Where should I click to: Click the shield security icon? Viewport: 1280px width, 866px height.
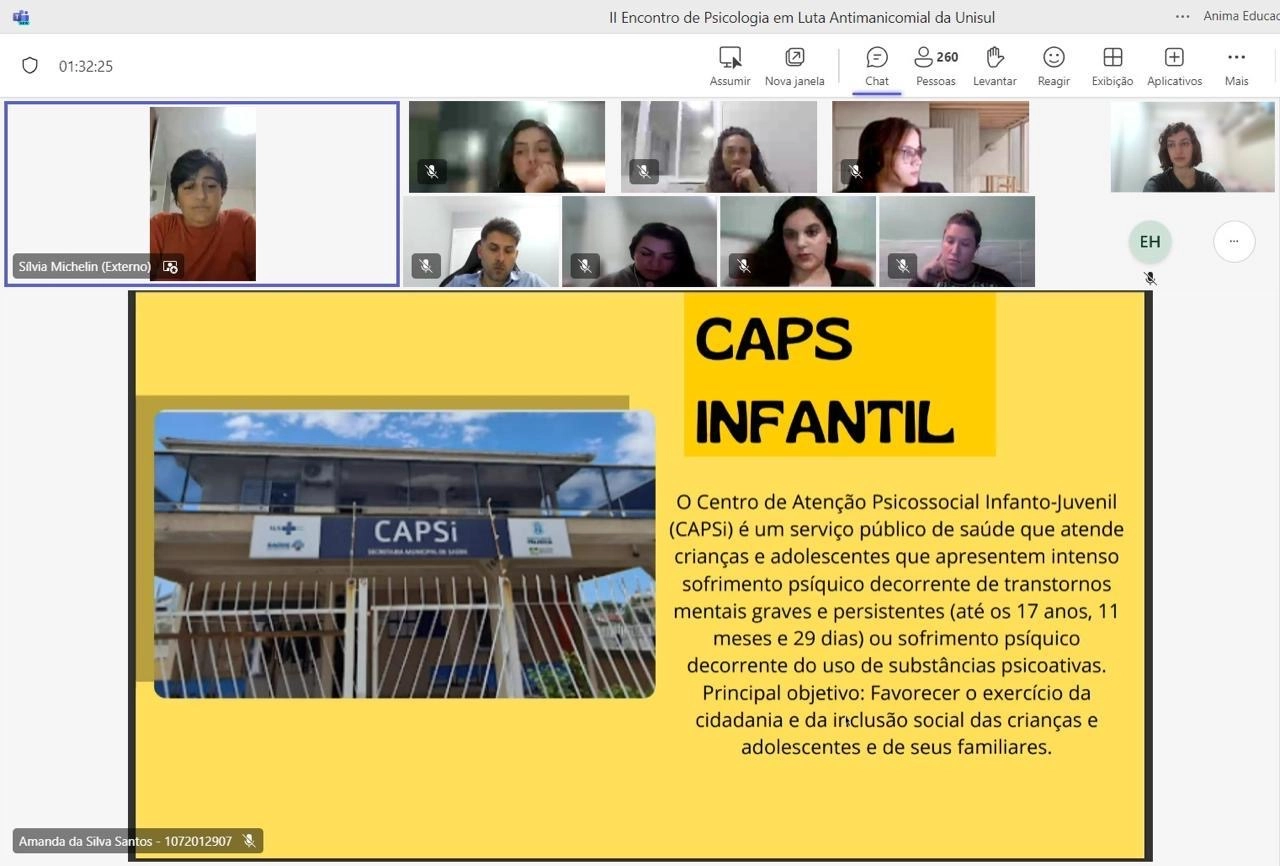(30, 66)
